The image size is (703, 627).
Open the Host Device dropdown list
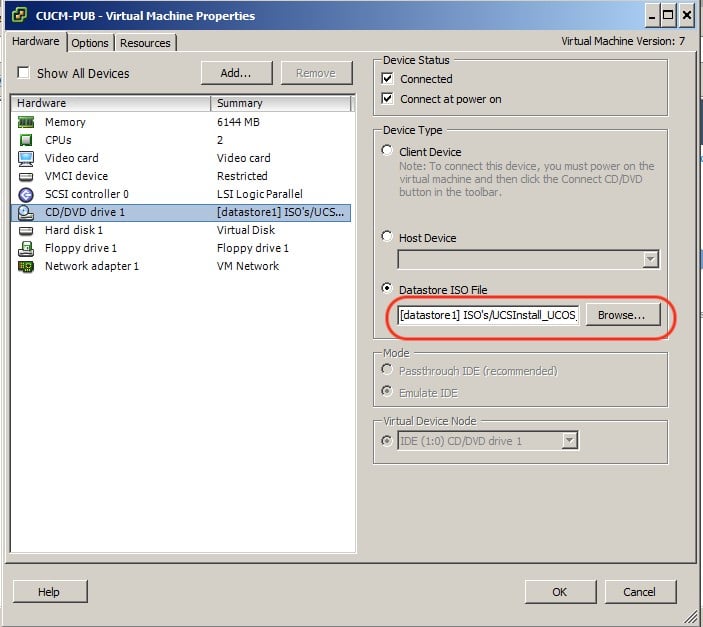click(651, 259)
